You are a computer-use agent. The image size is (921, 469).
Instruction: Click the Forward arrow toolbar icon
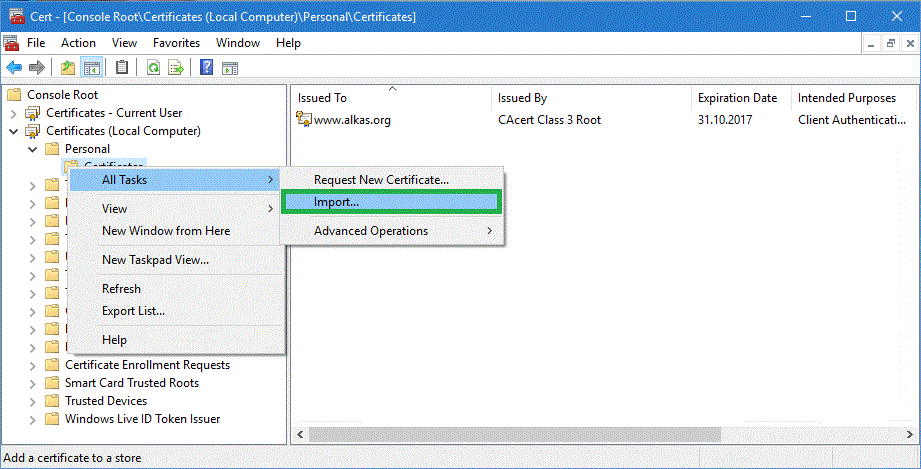37,68
